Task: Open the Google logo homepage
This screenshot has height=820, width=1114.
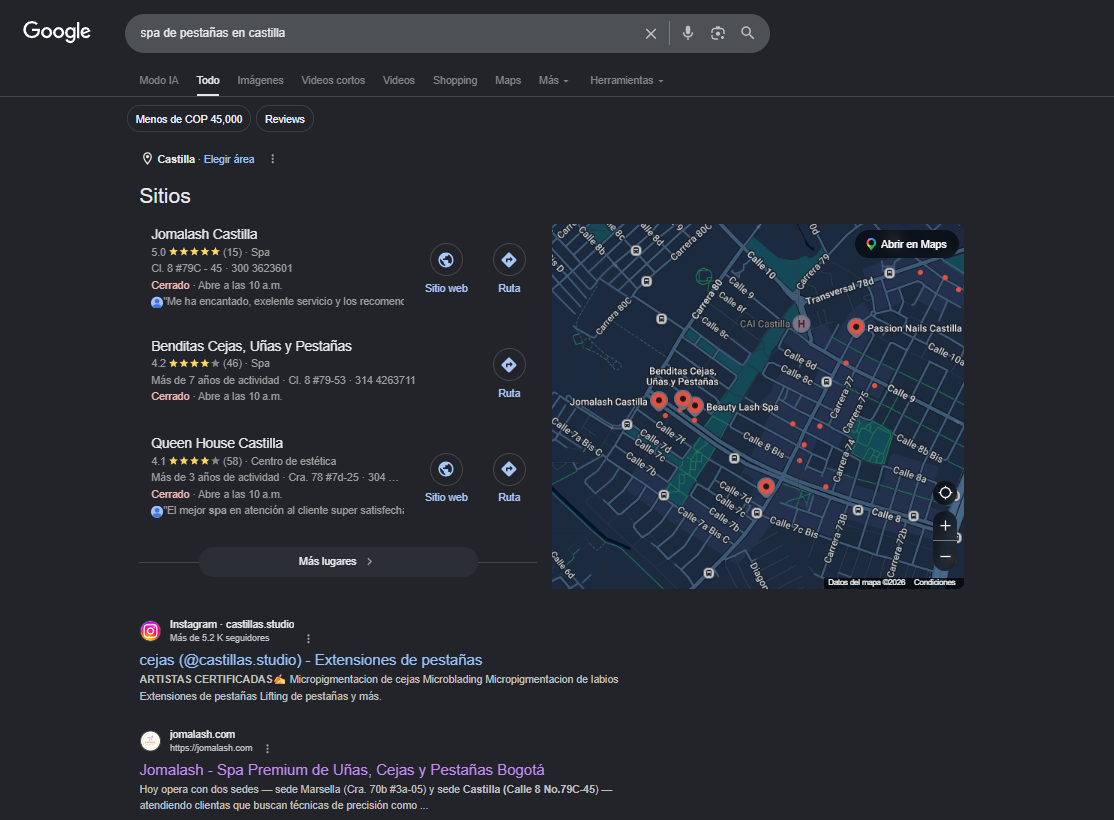Action: tap(57, 31)
